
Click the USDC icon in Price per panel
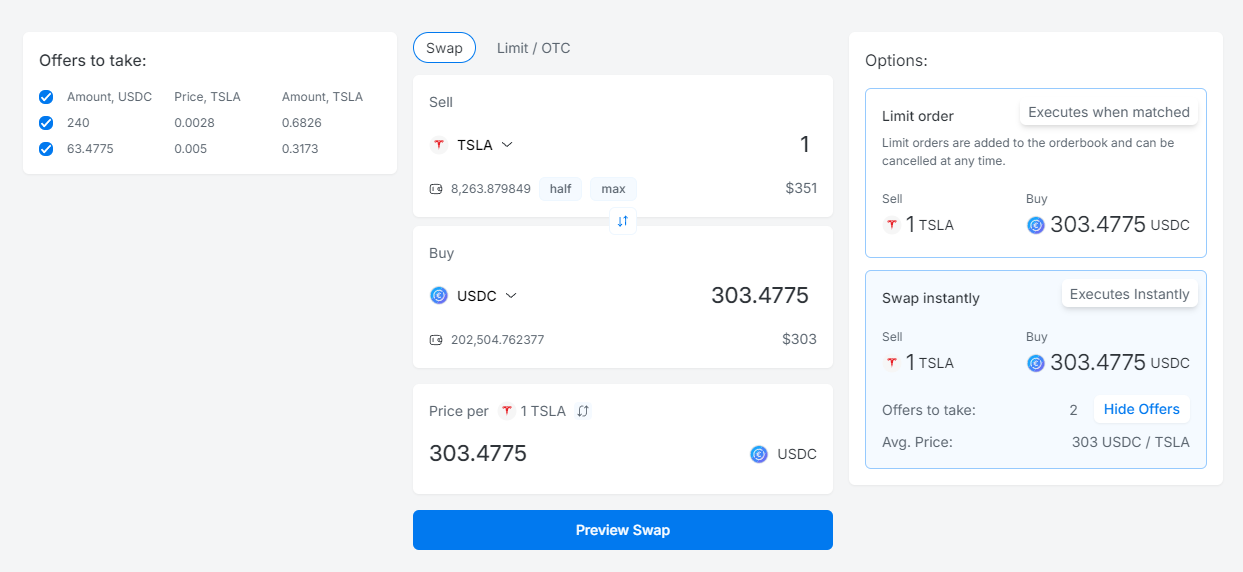[x=759, y=454]
